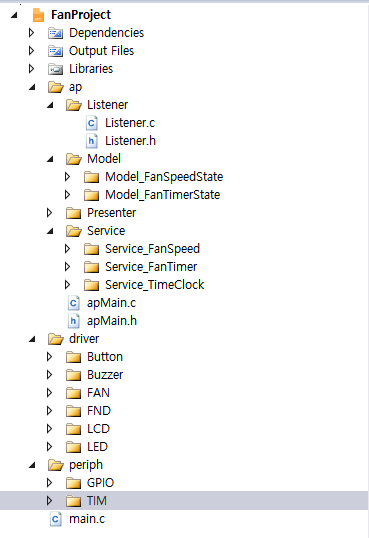The width and height of the screenshot is (369, 538).
Task: Click the Listener.c C-file icon
Action: point(91,123)
